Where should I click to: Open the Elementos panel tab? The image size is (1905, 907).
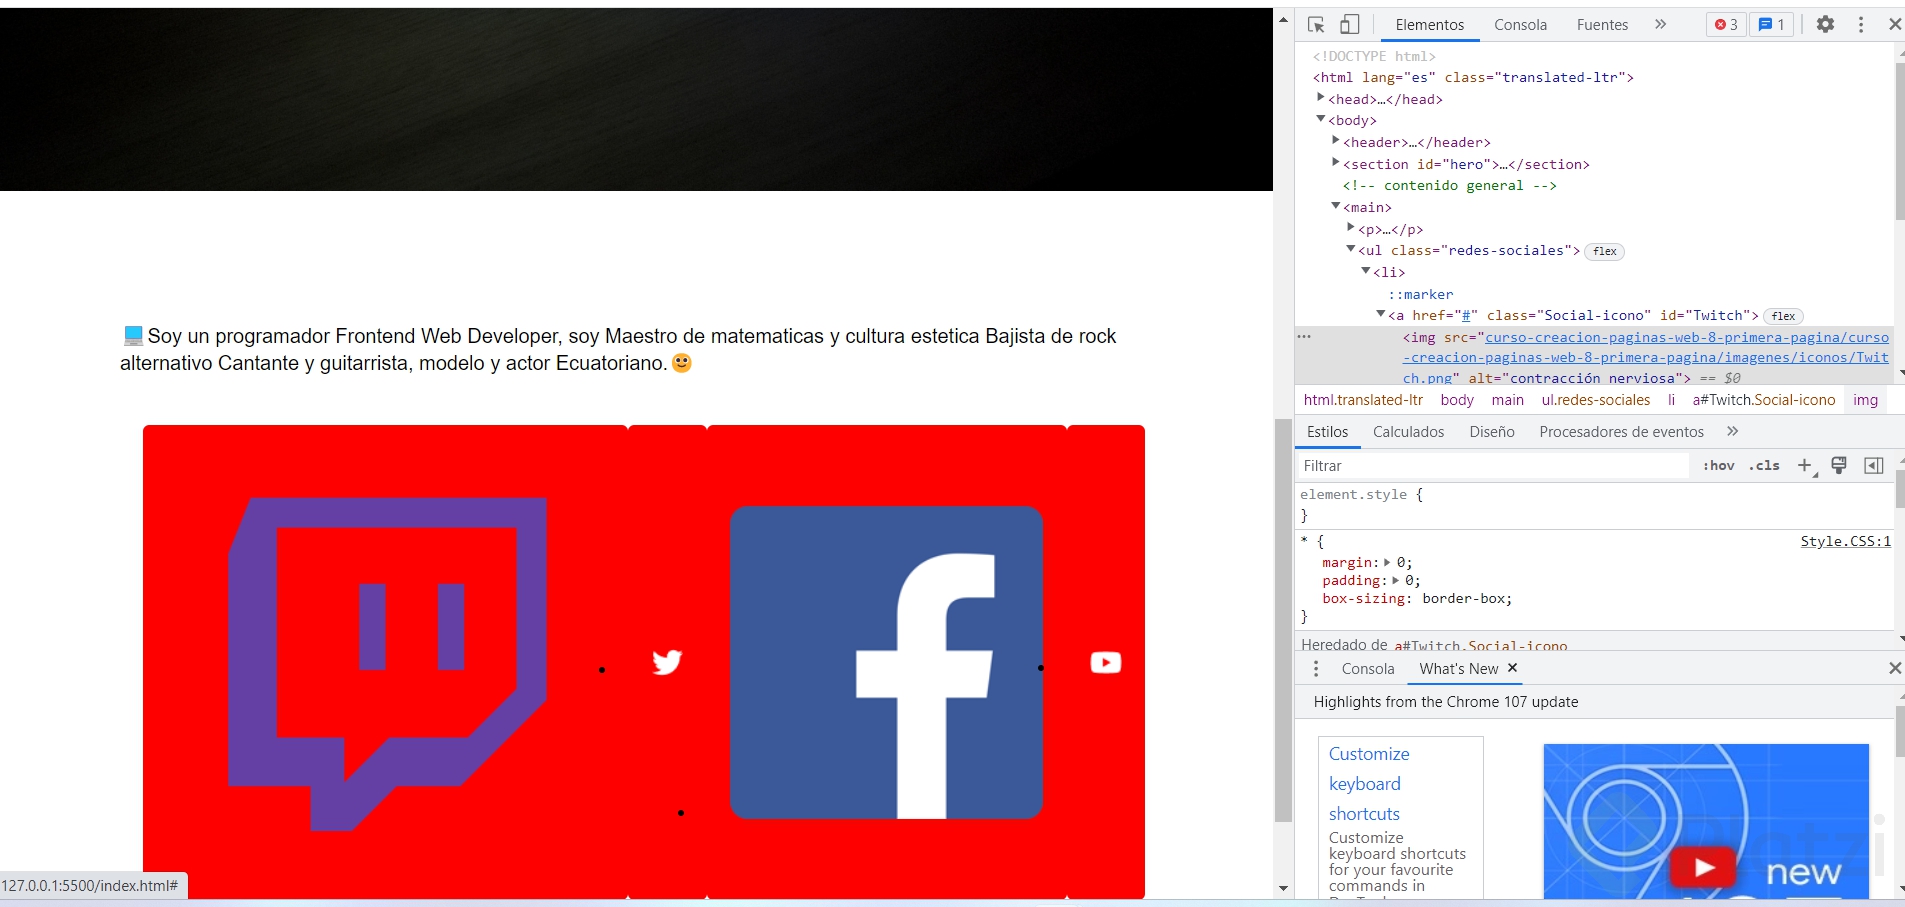click(1429, 25)
